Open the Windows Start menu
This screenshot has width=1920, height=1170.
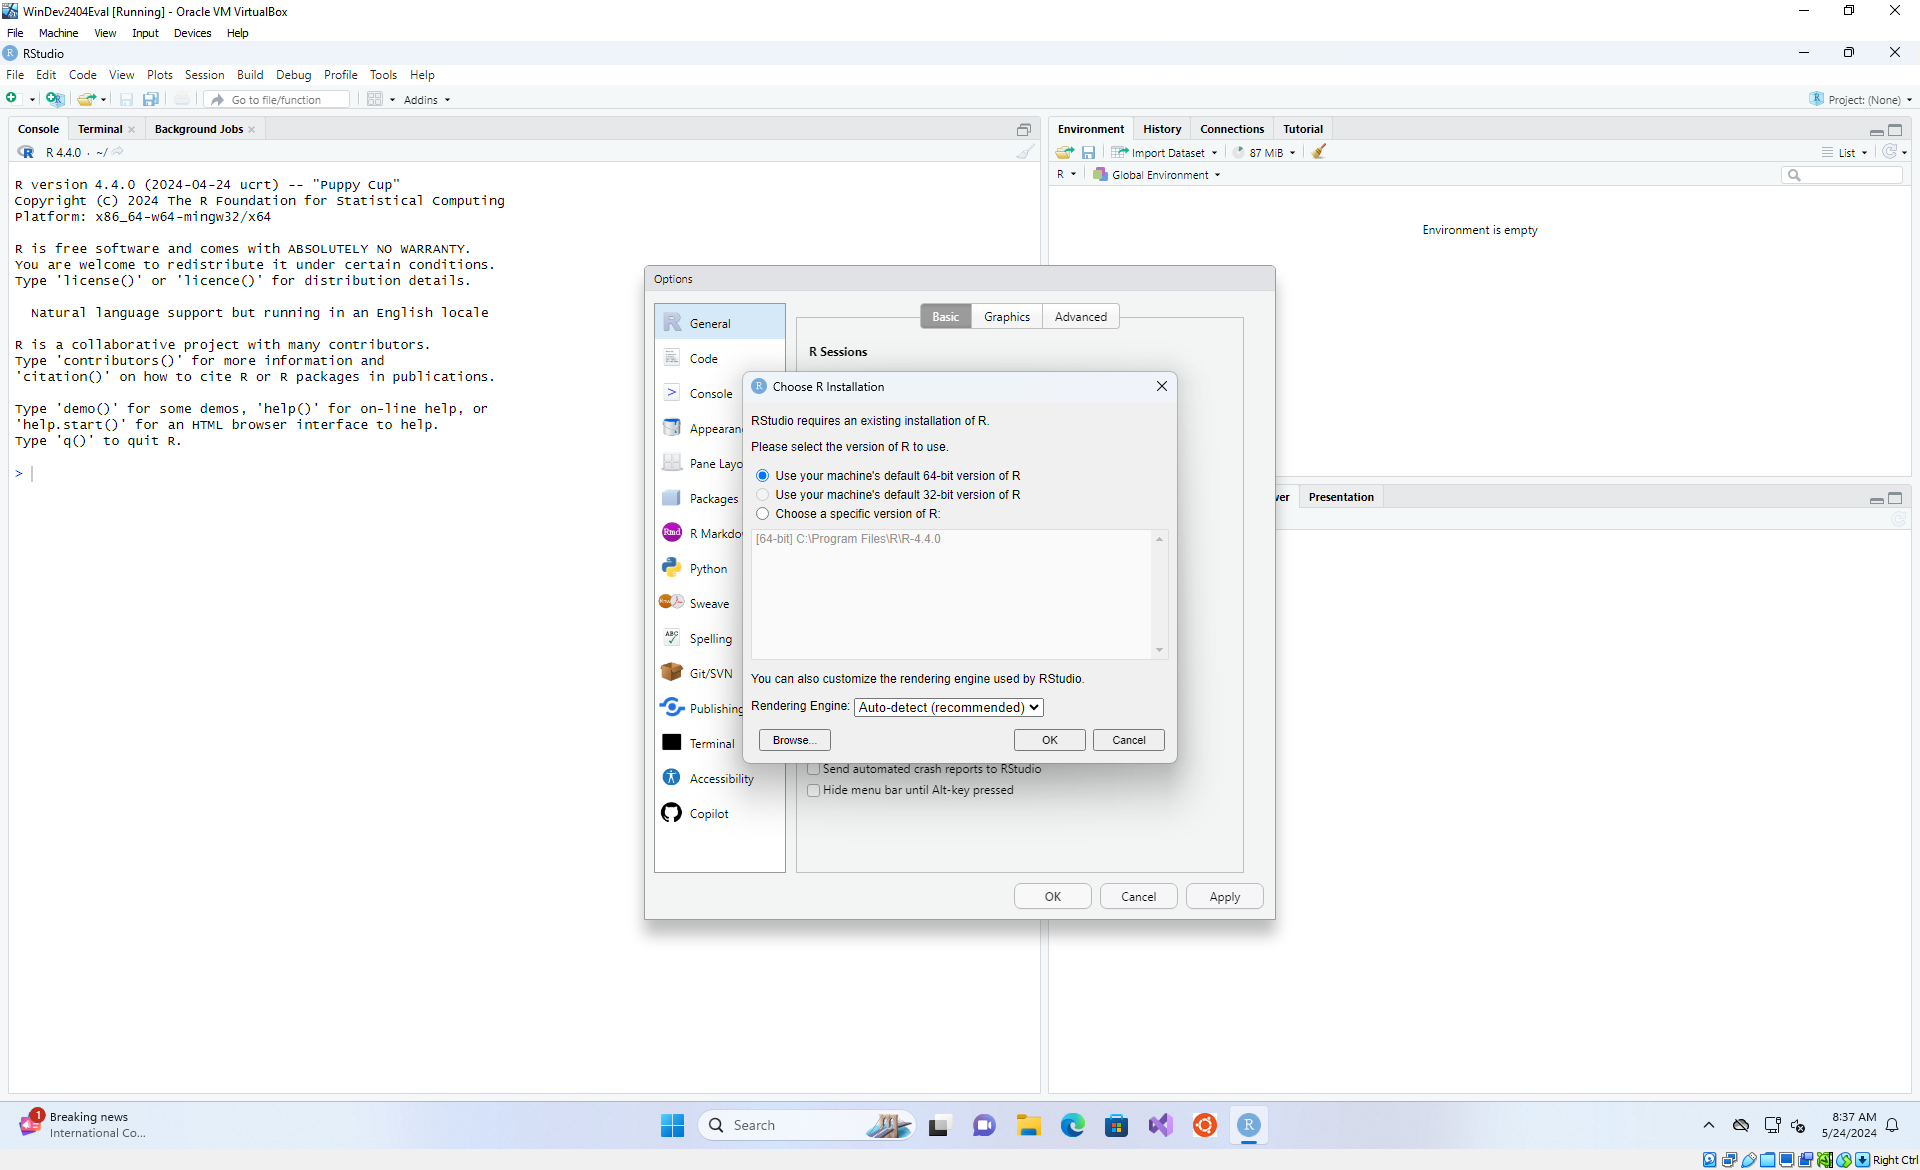672,1126
